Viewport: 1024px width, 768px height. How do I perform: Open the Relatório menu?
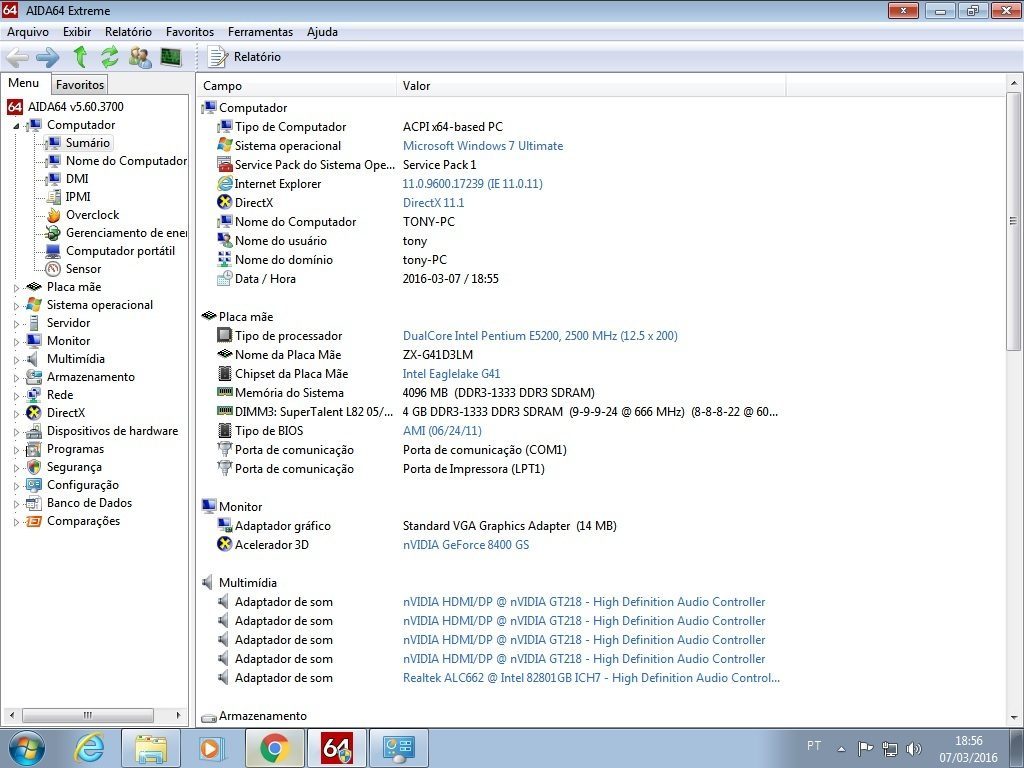pyautogui.click(x=128, y=31)
